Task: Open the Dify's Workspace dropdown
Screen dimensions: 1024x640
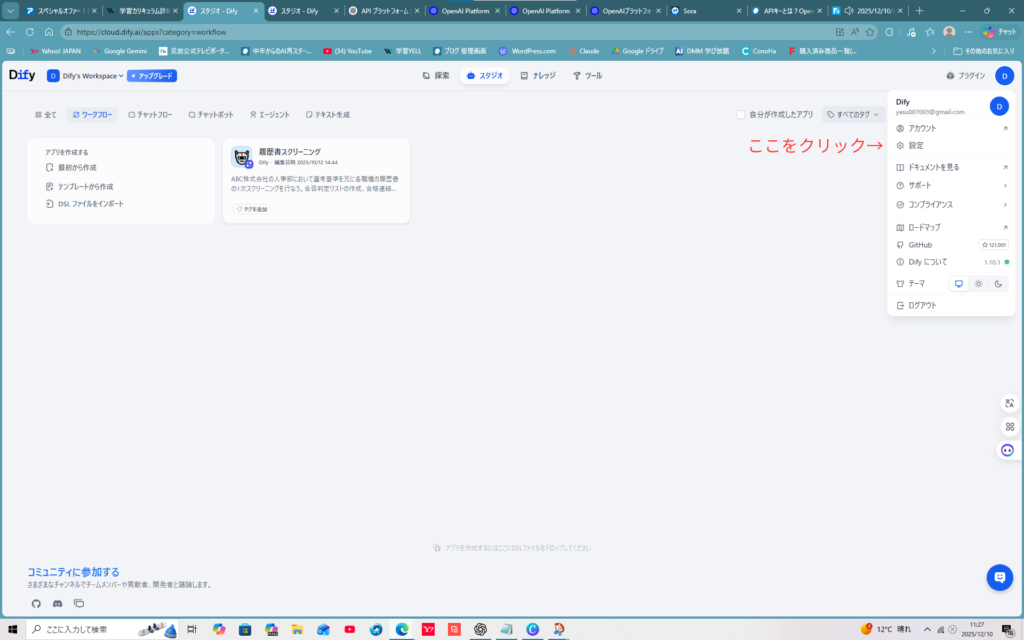Action: click(83, 75)
